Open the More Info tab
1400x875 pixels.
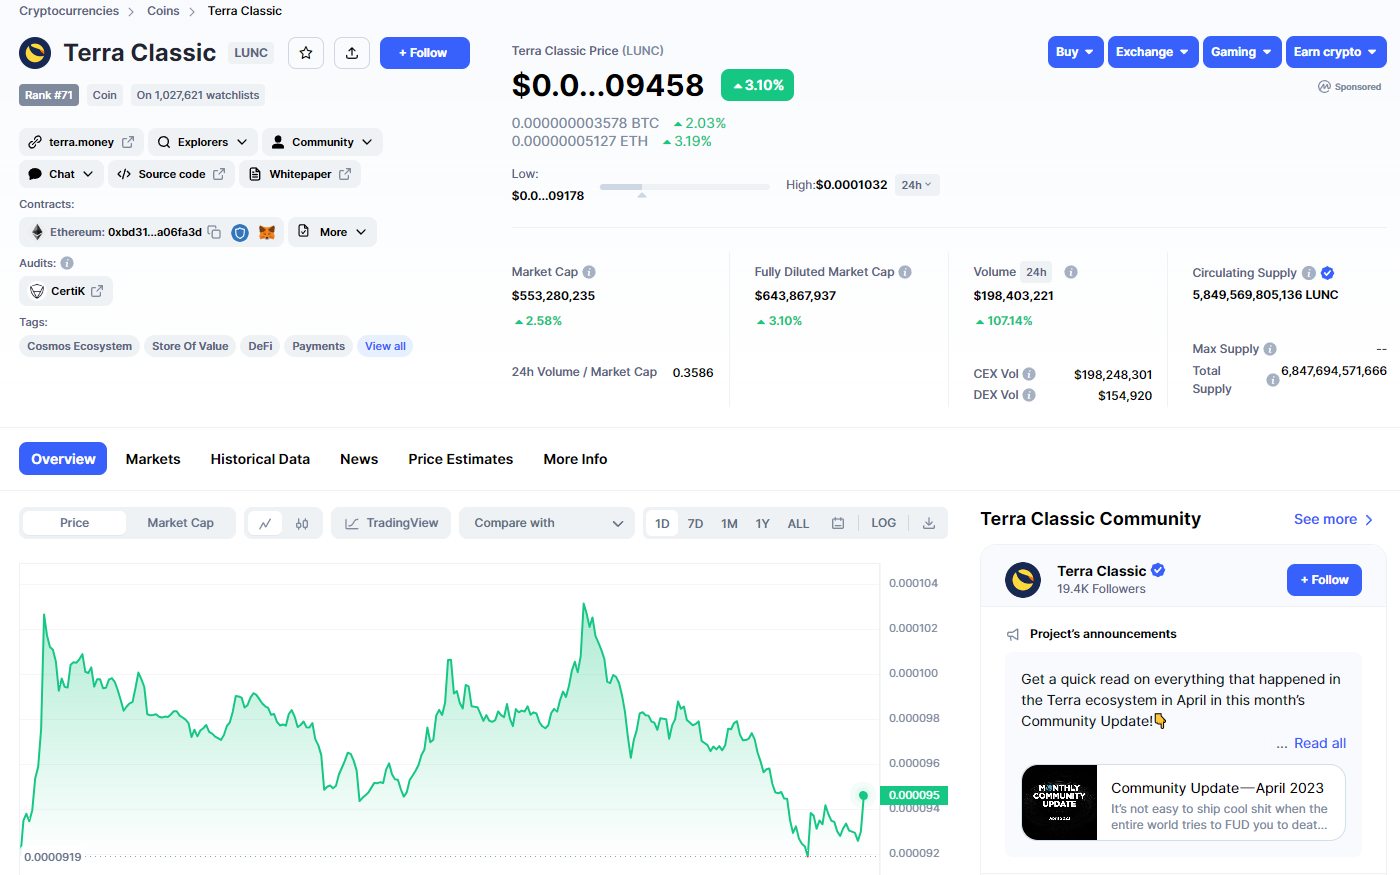(x=575, y=459)
